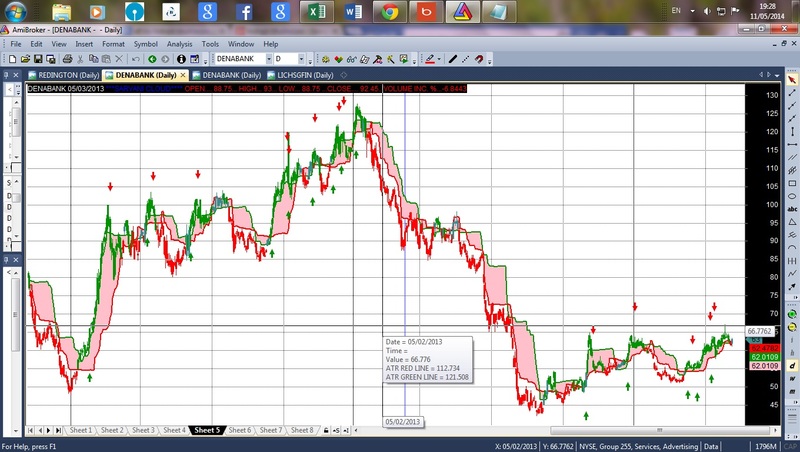Select the triangle drawing tool
The image size is (800, 452).
tap(792, 222)
